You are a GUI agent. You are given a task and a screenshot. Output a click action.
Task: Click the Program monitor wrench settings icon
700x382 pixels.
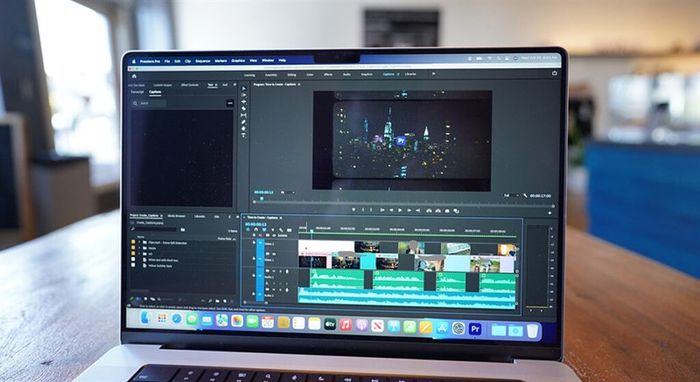click(525, 195)
